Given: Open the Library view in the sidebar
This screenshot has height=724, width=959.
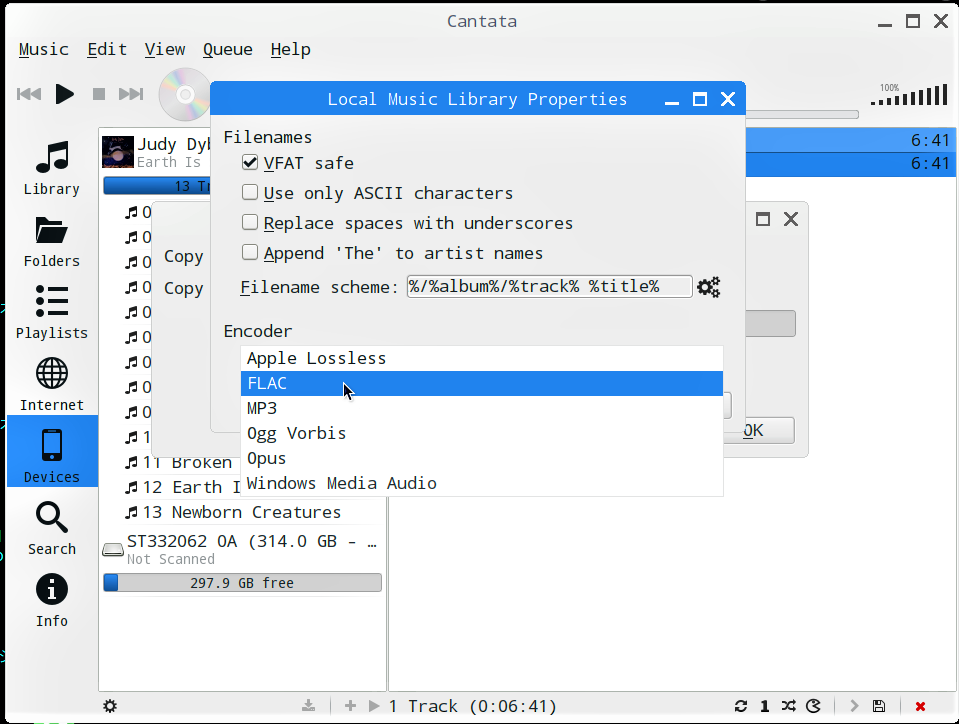Looking at the screenshot, I should click(x=52, y=166).
